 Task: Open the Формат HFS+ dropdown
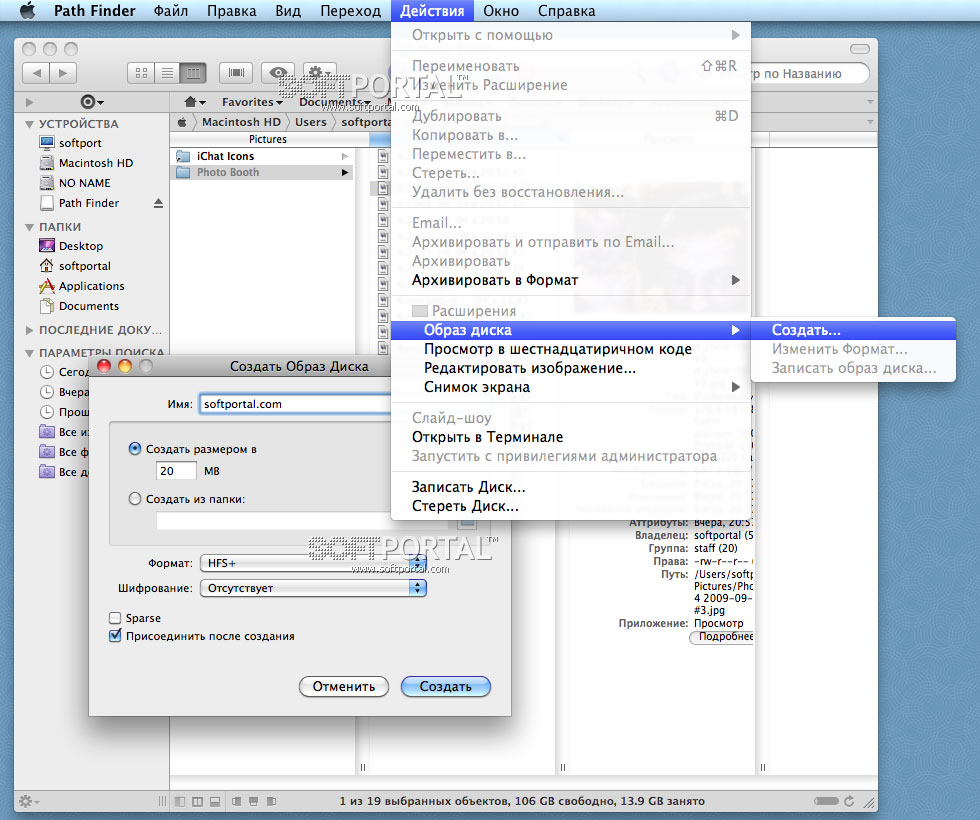(x=313, y=563)
